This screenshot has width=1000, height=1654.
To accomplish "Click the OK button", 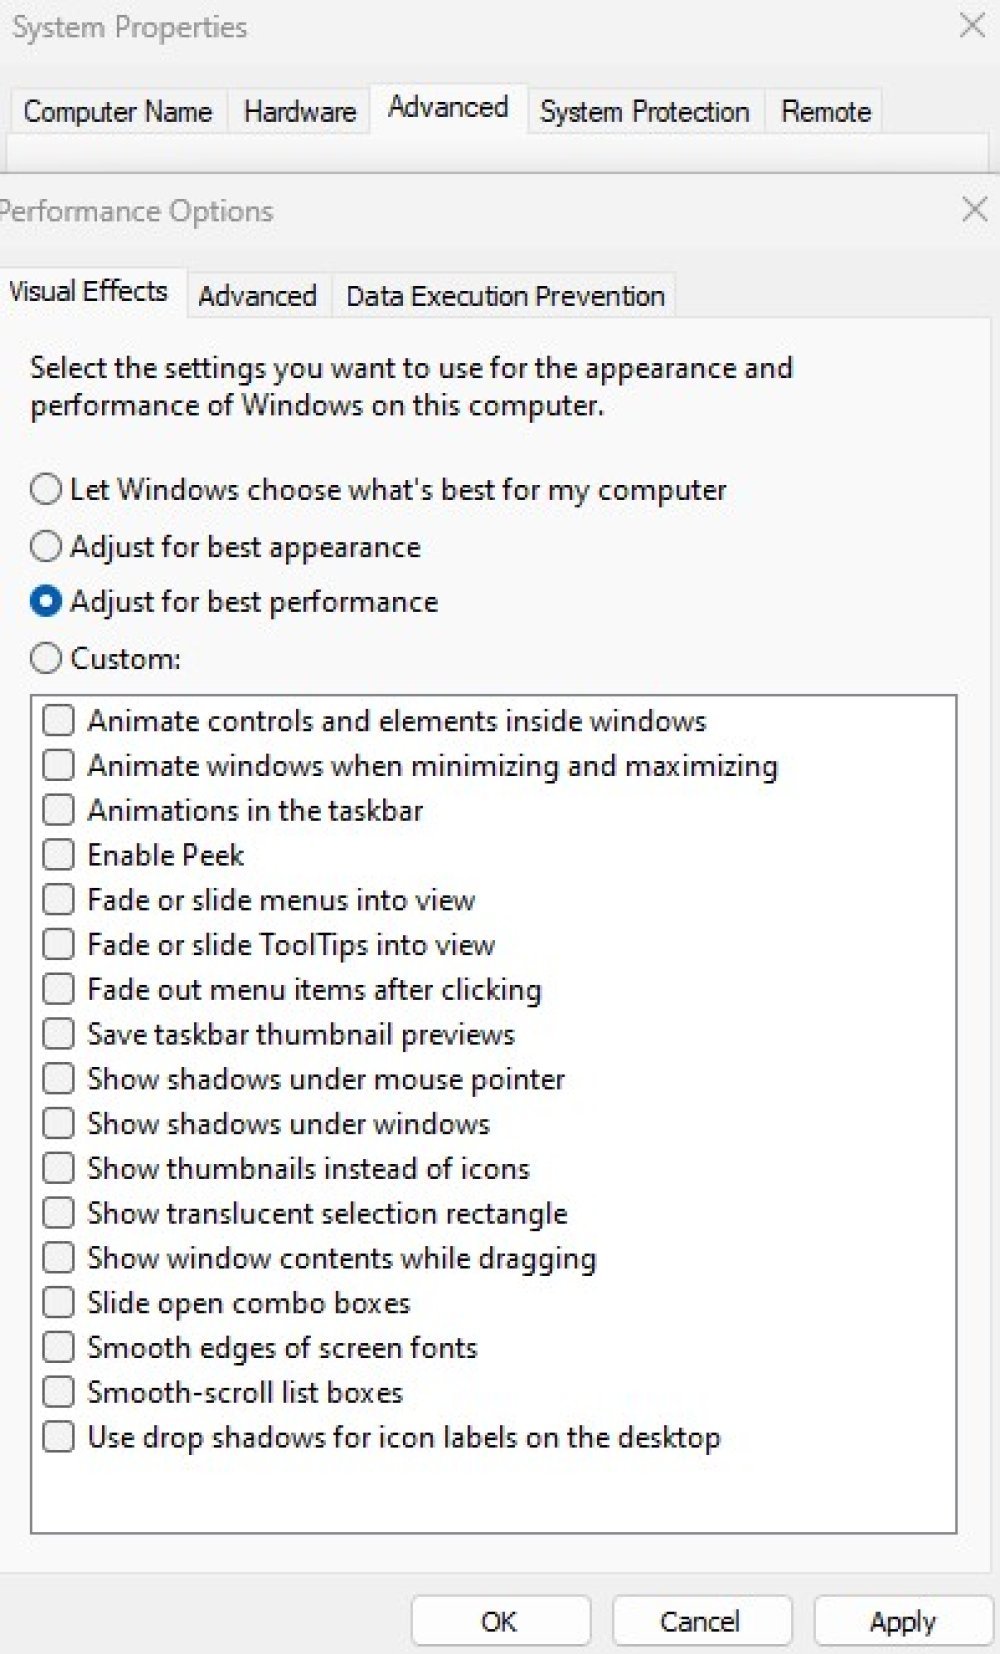I will point(500,1621).
